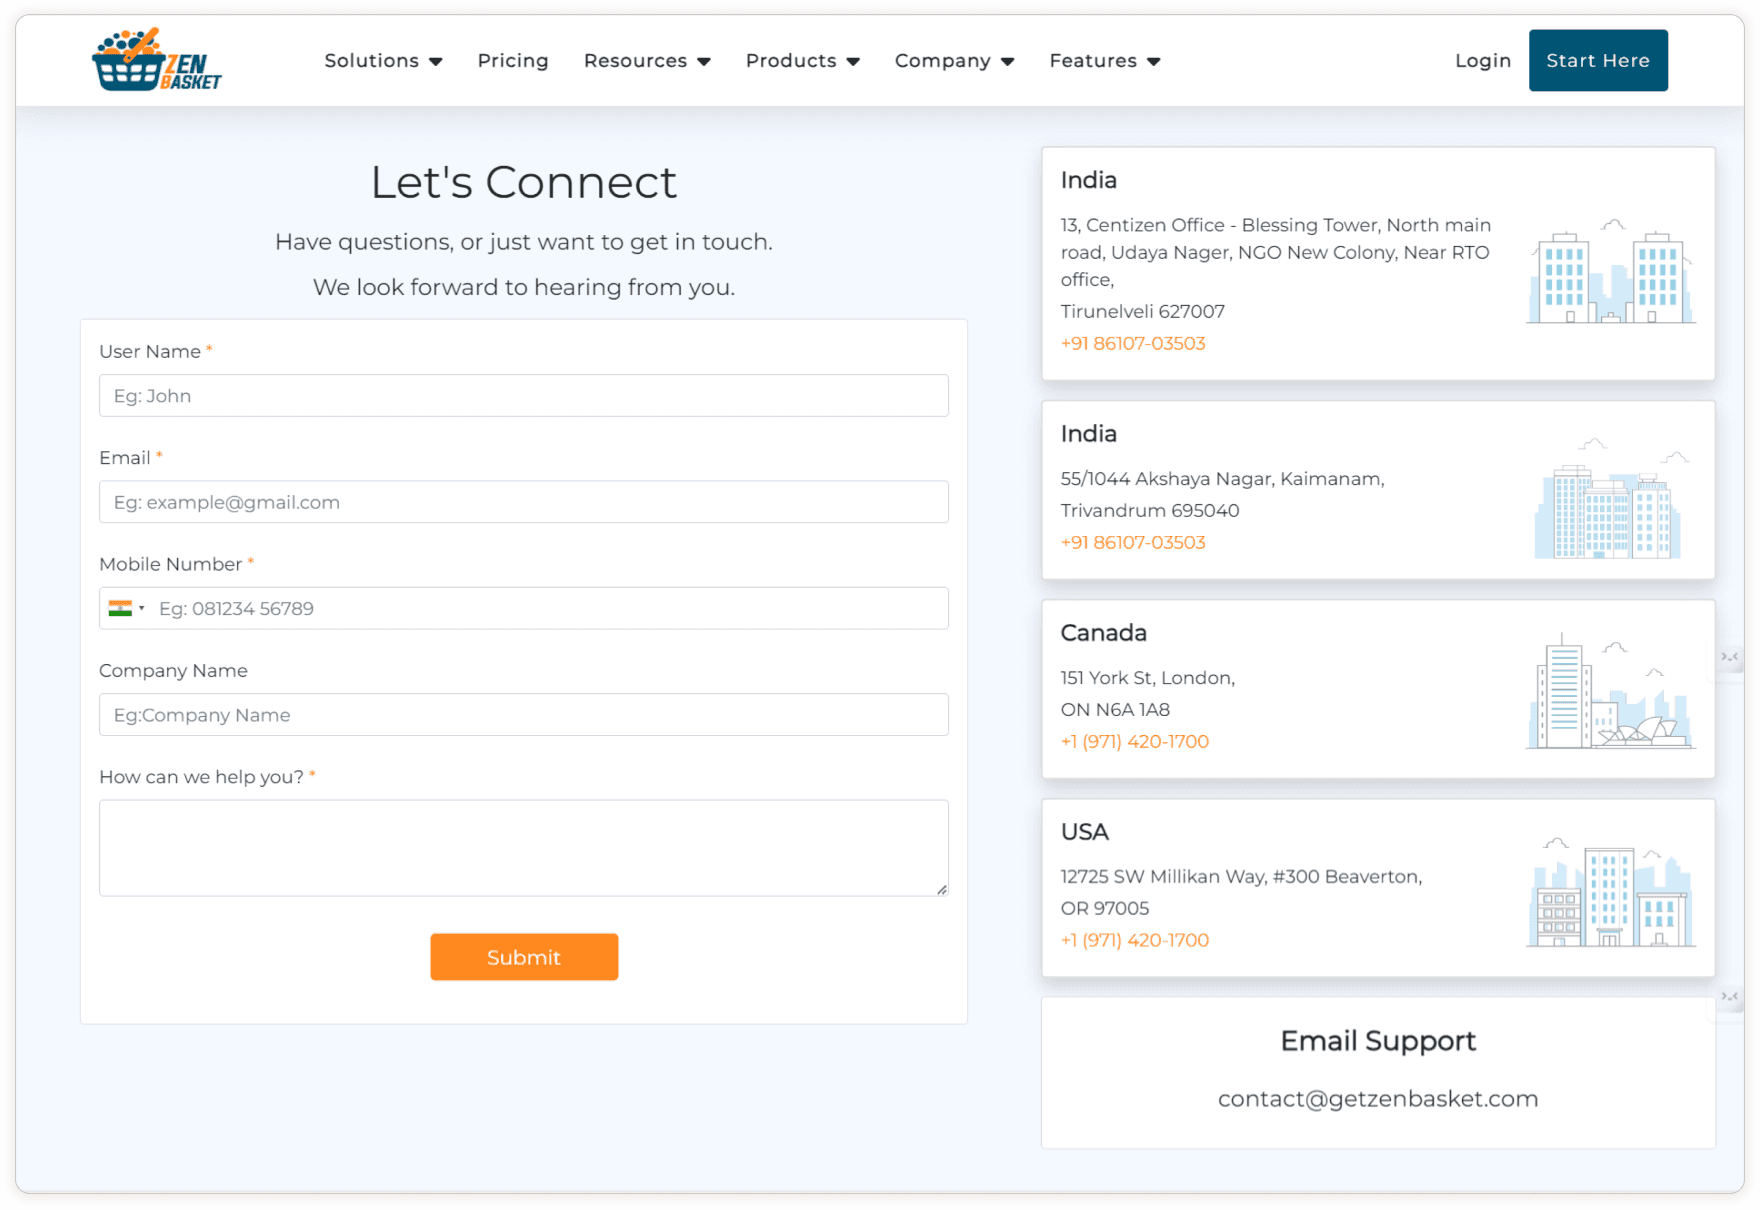Click the USA office building illustration
This screenshot has width=1760, height=1210.
1610,893
